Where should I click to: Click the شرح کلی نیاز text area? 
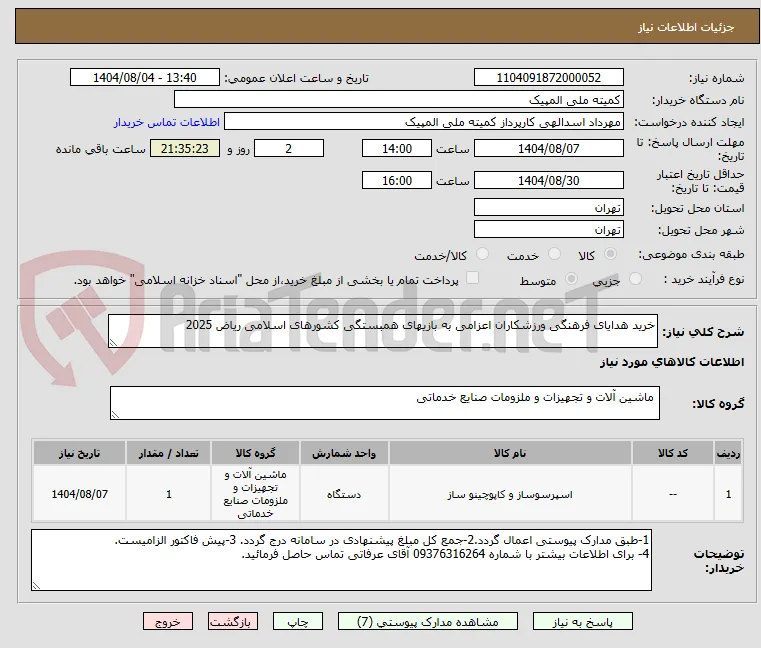click(x=382, y=331)
